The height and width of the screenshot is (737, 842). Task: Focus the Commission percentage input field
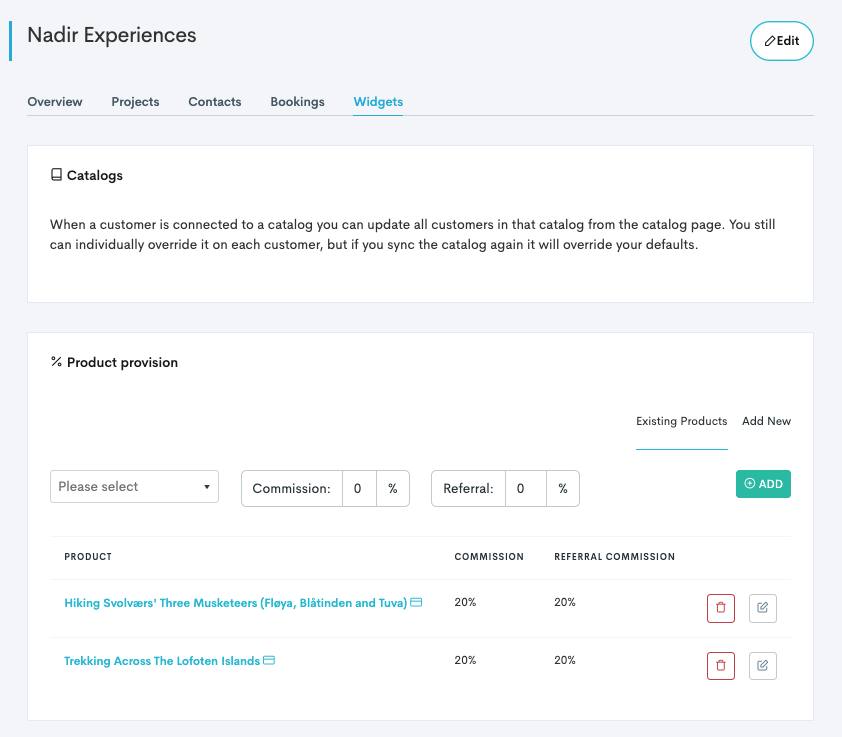358,489
